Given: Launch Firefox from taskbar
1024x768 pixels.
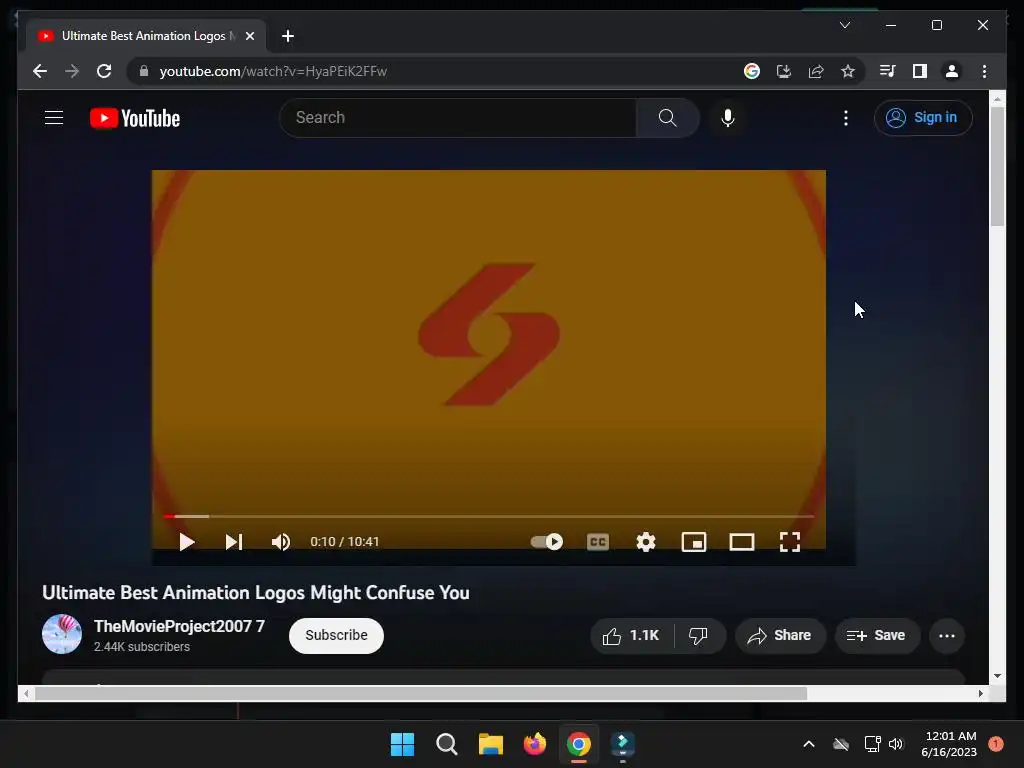Looking at the screenshot, I should click(x=535, y=744).
